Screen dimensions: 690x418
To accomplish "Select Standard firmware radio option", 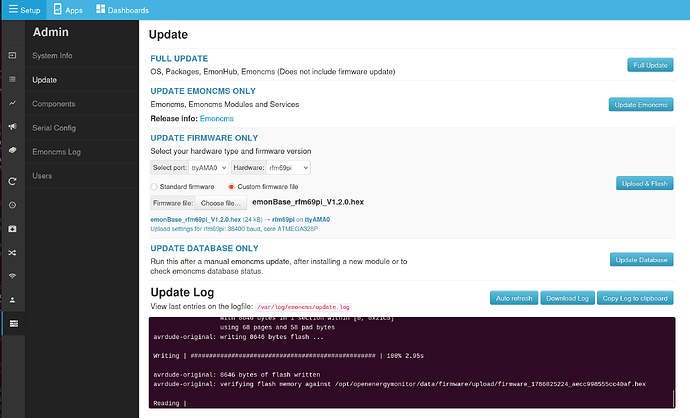I will coord(154,187).
